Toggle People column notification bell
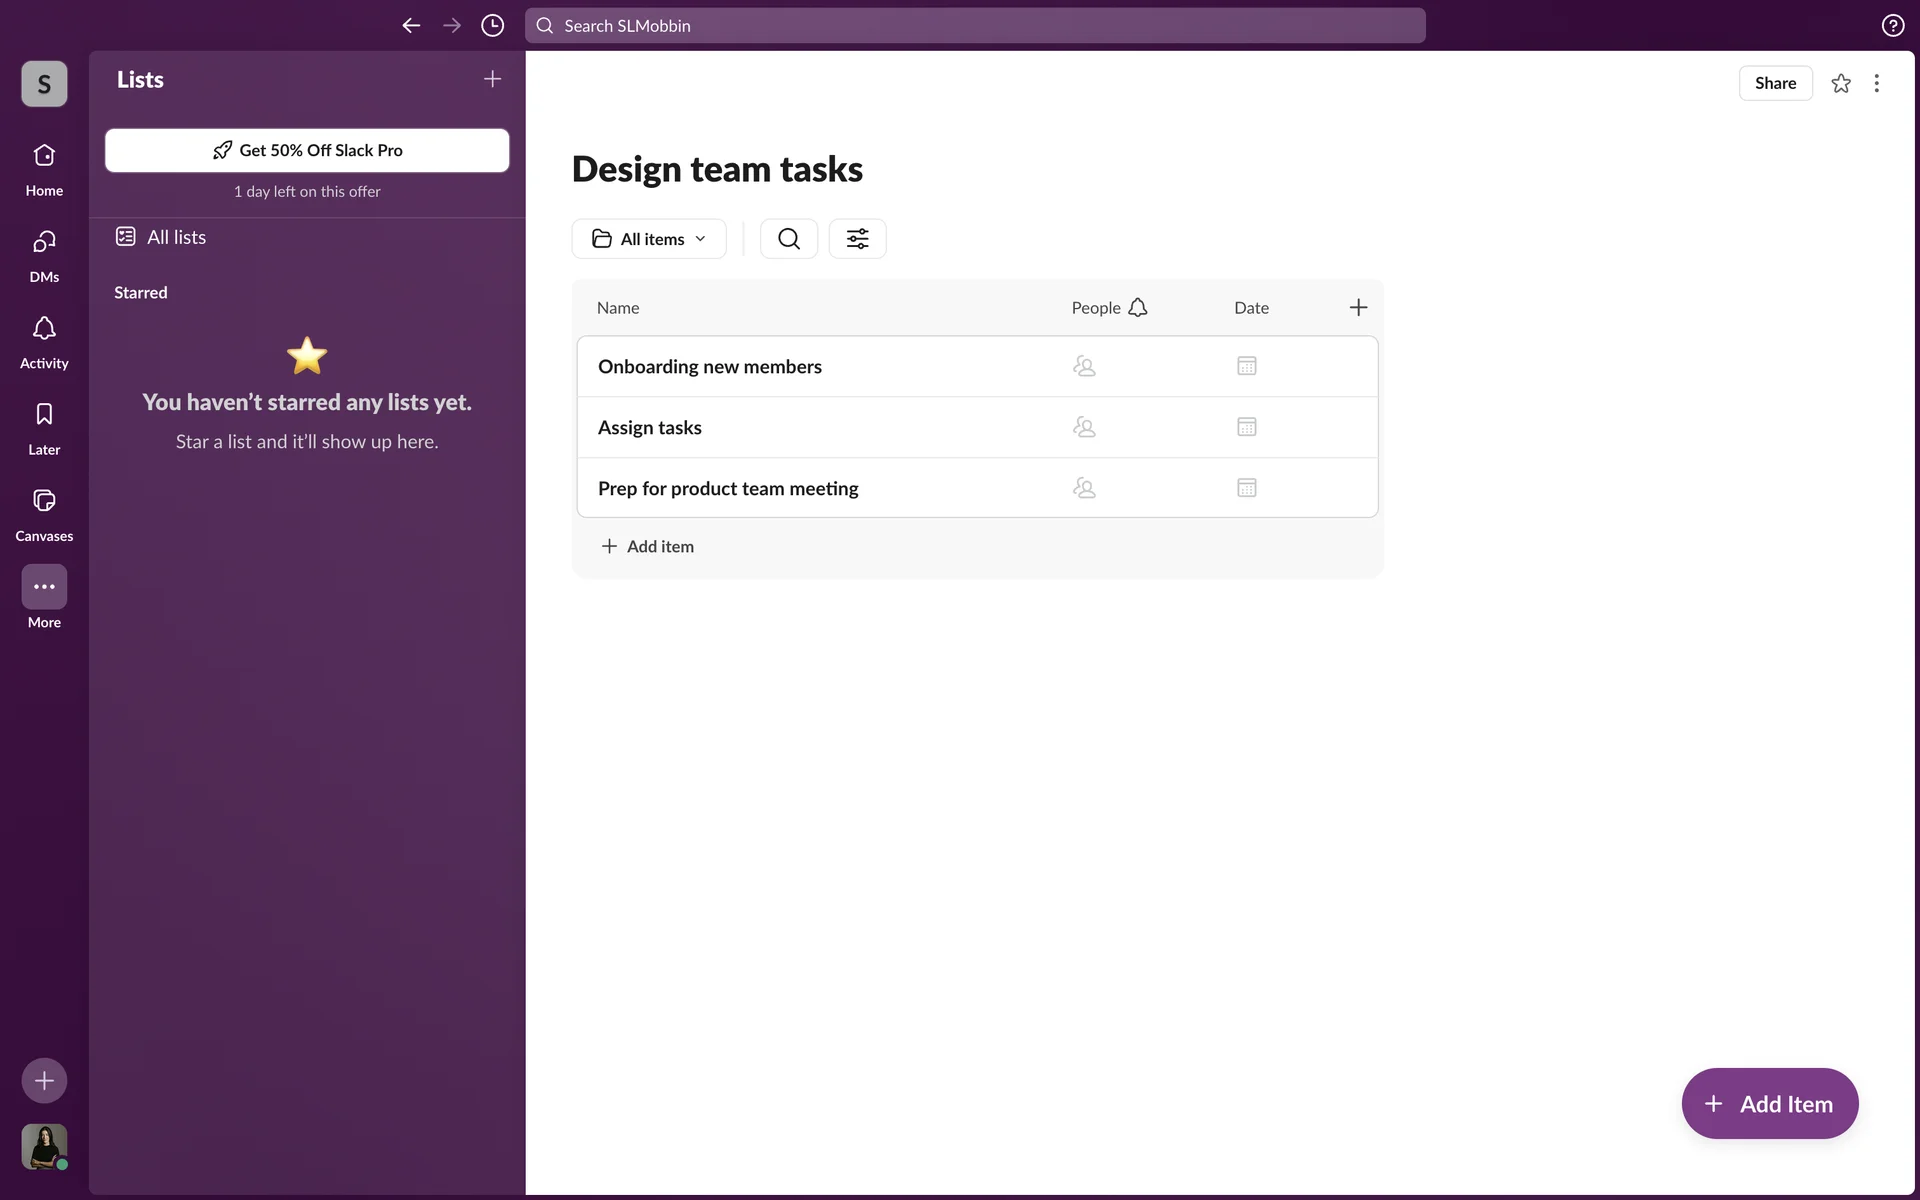 click(x=1137, y=308)
